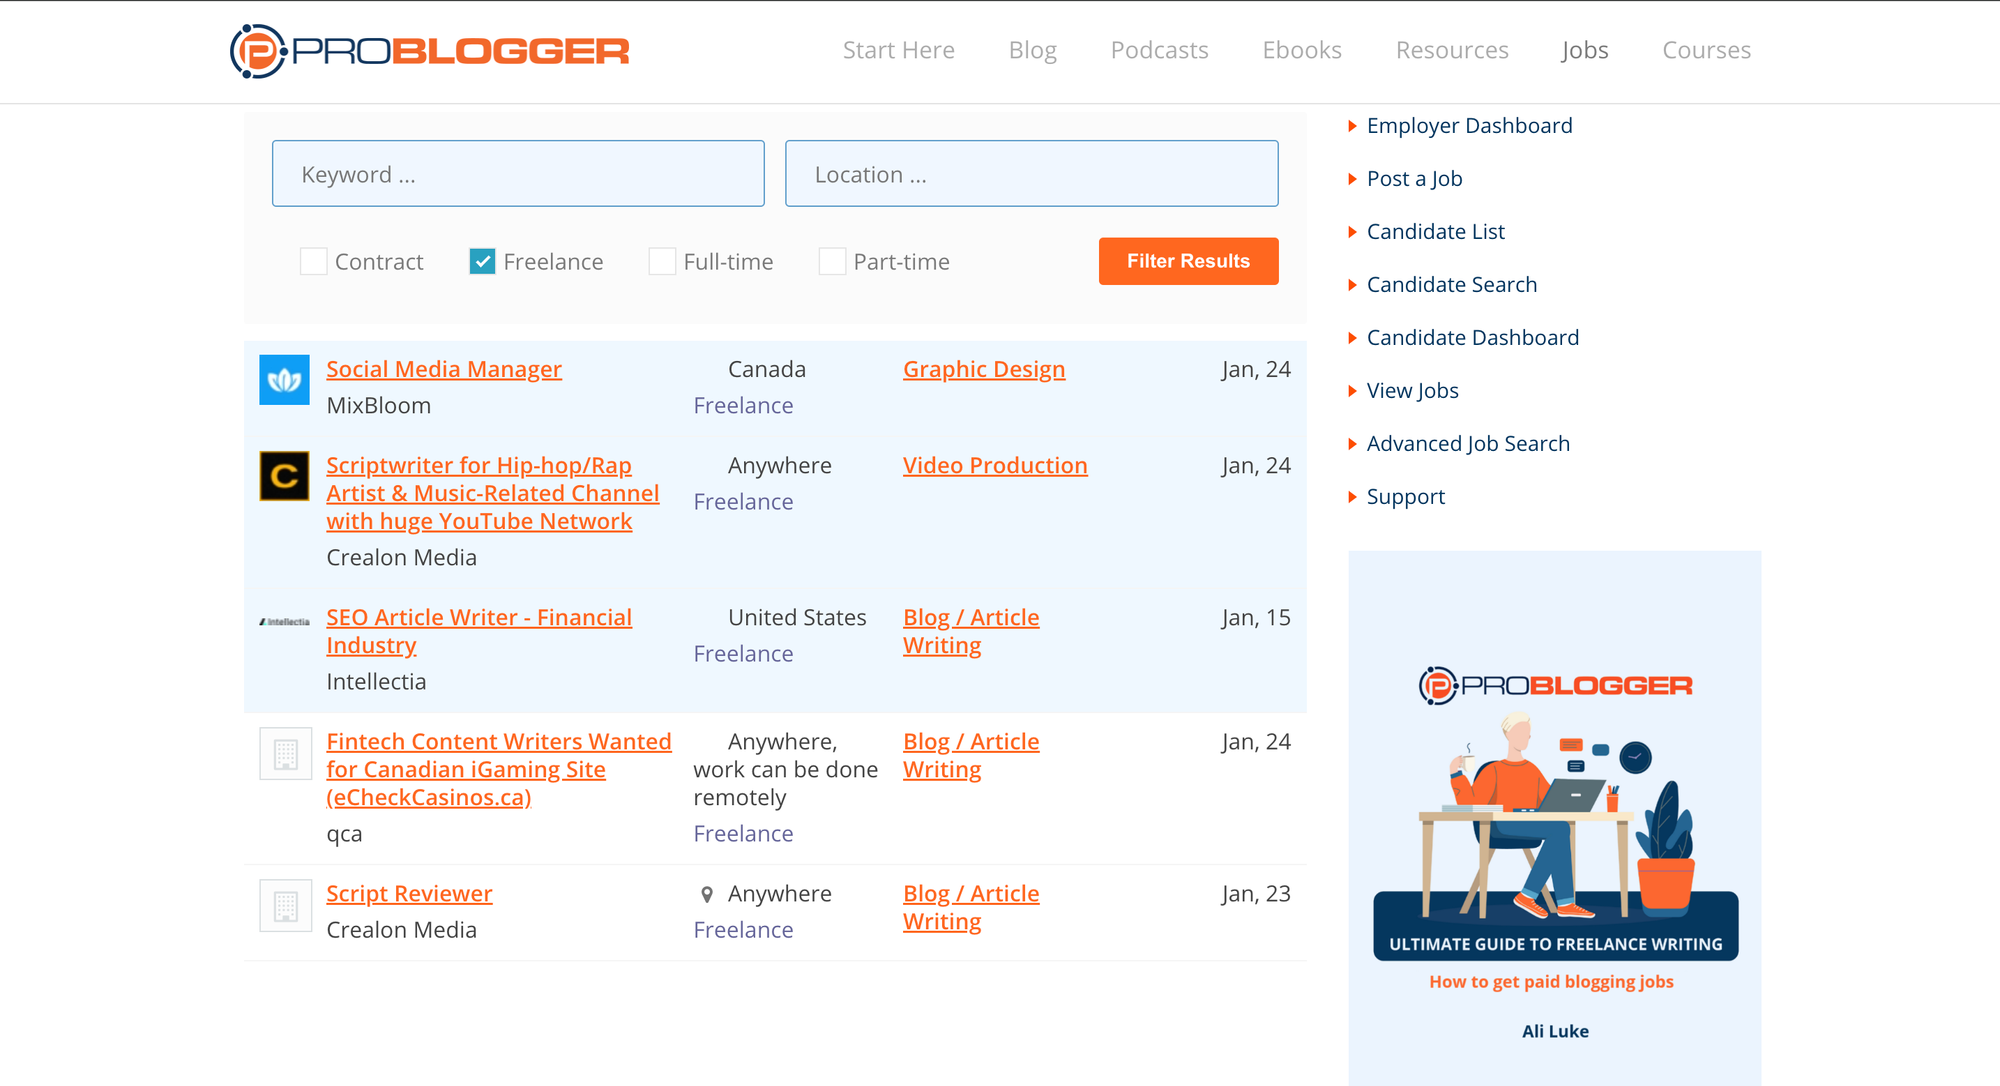This screenshot has height=1086, width=2000.
Task: Open the Social Media Manager job listing
Action: coord(444,369)
